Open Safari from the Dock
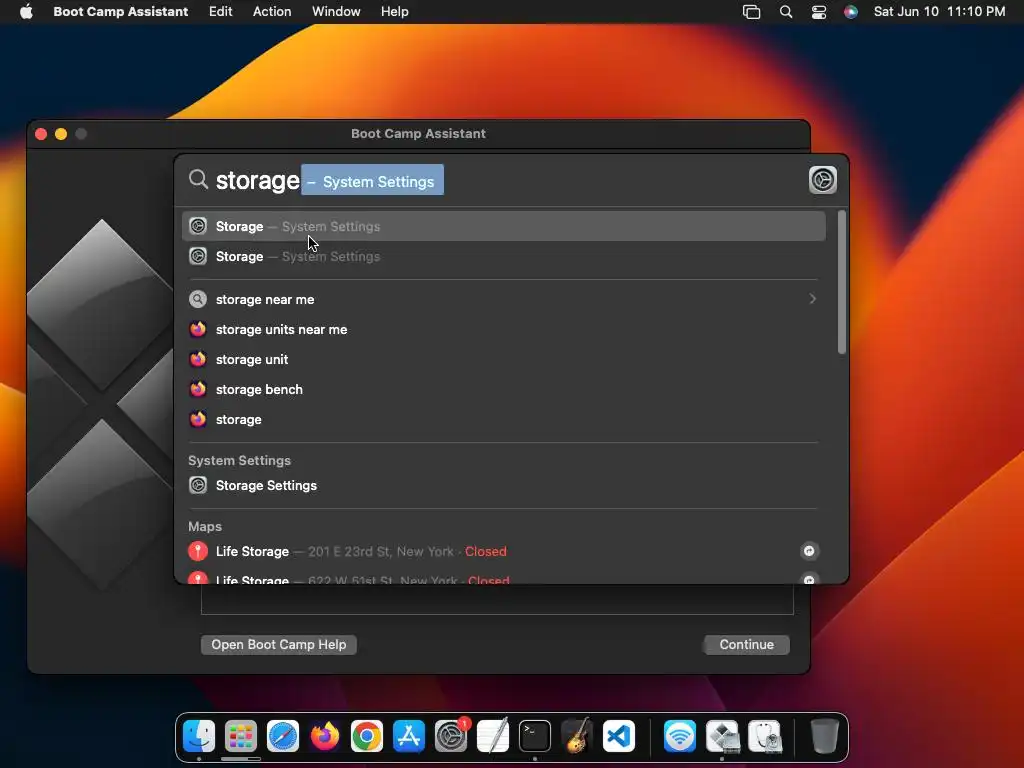Screen dimensions: 1024x768 point(283,737)
